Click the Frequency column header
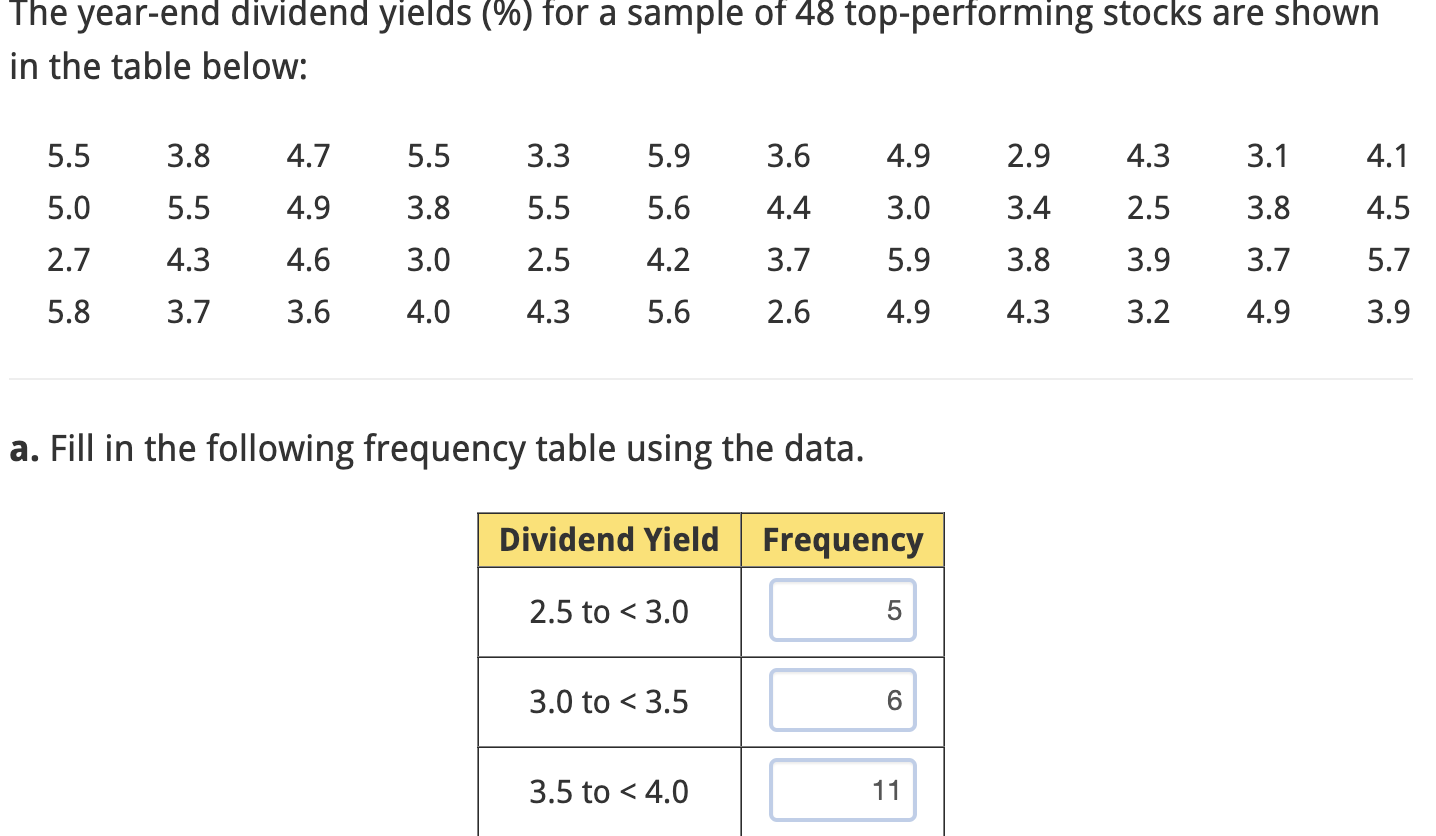This screenshot has width=1436, height=836. tap(842, 539)
